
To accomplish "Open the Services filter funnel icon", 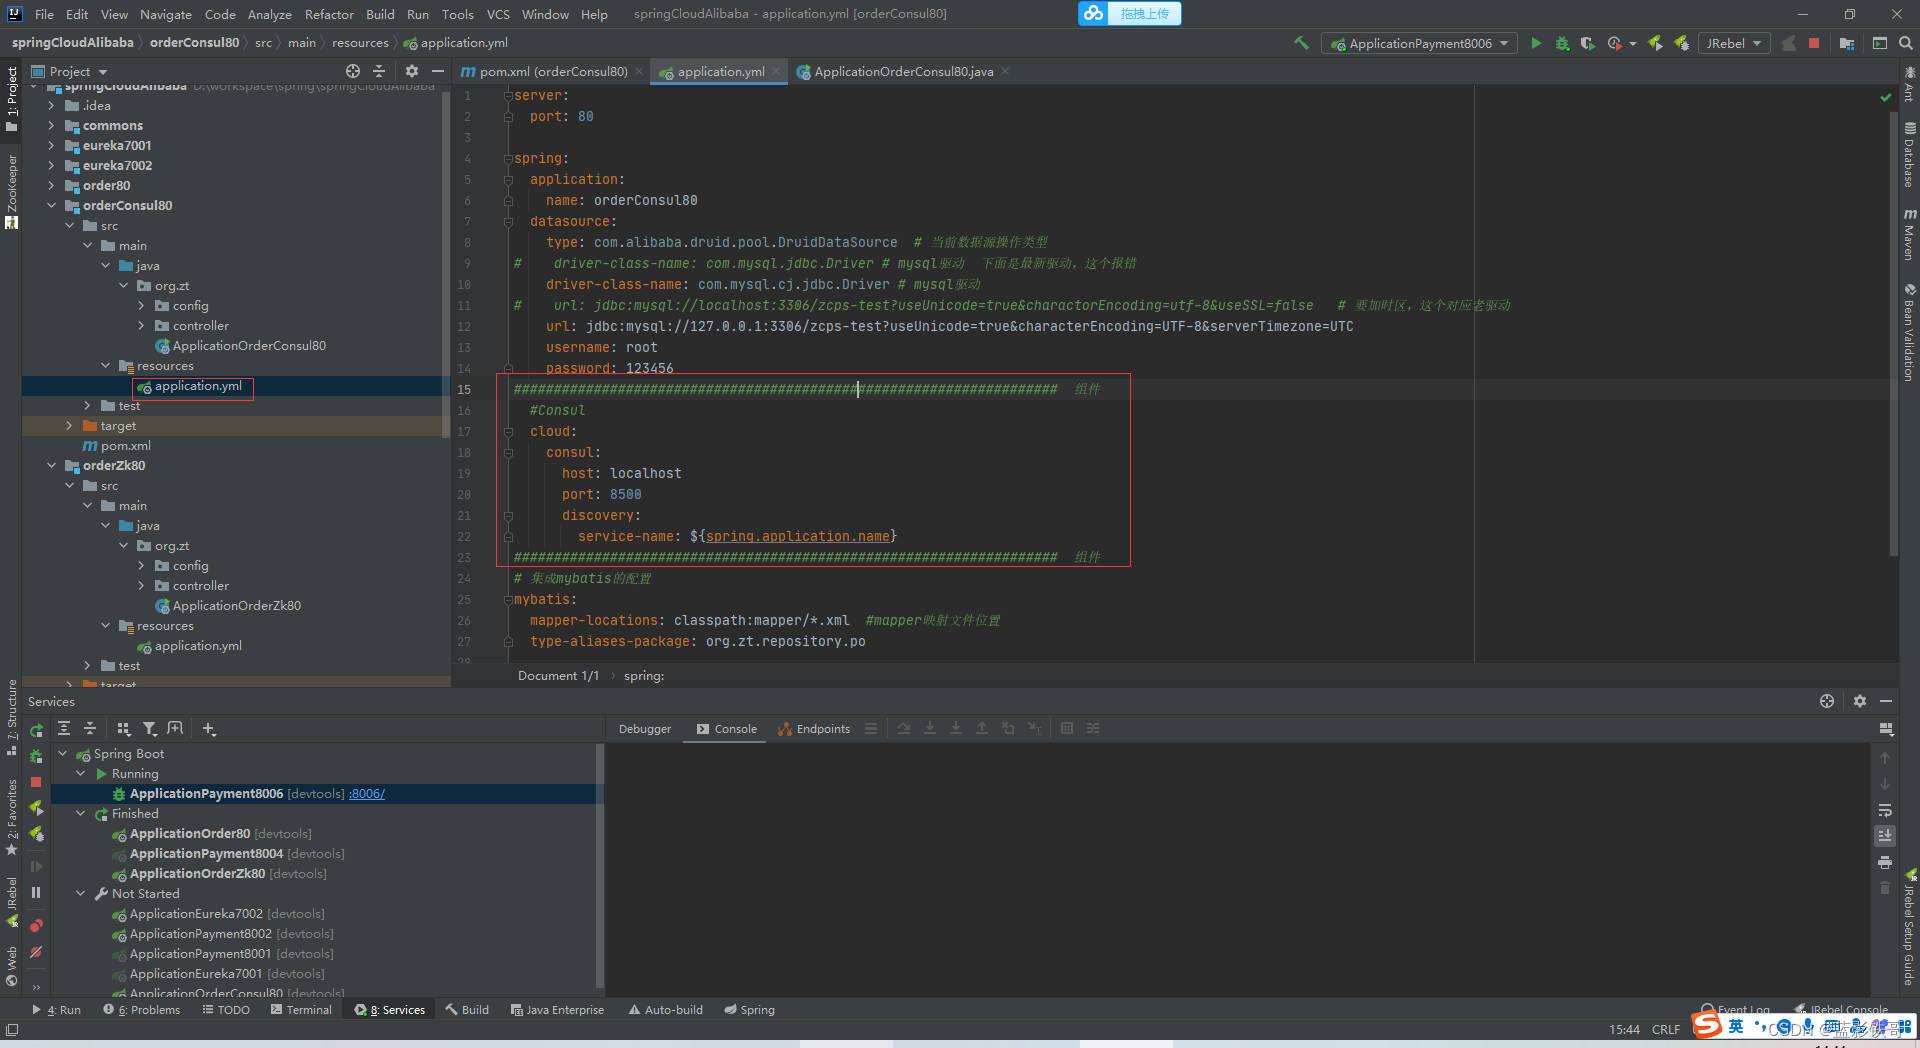I will coord(150,729).
